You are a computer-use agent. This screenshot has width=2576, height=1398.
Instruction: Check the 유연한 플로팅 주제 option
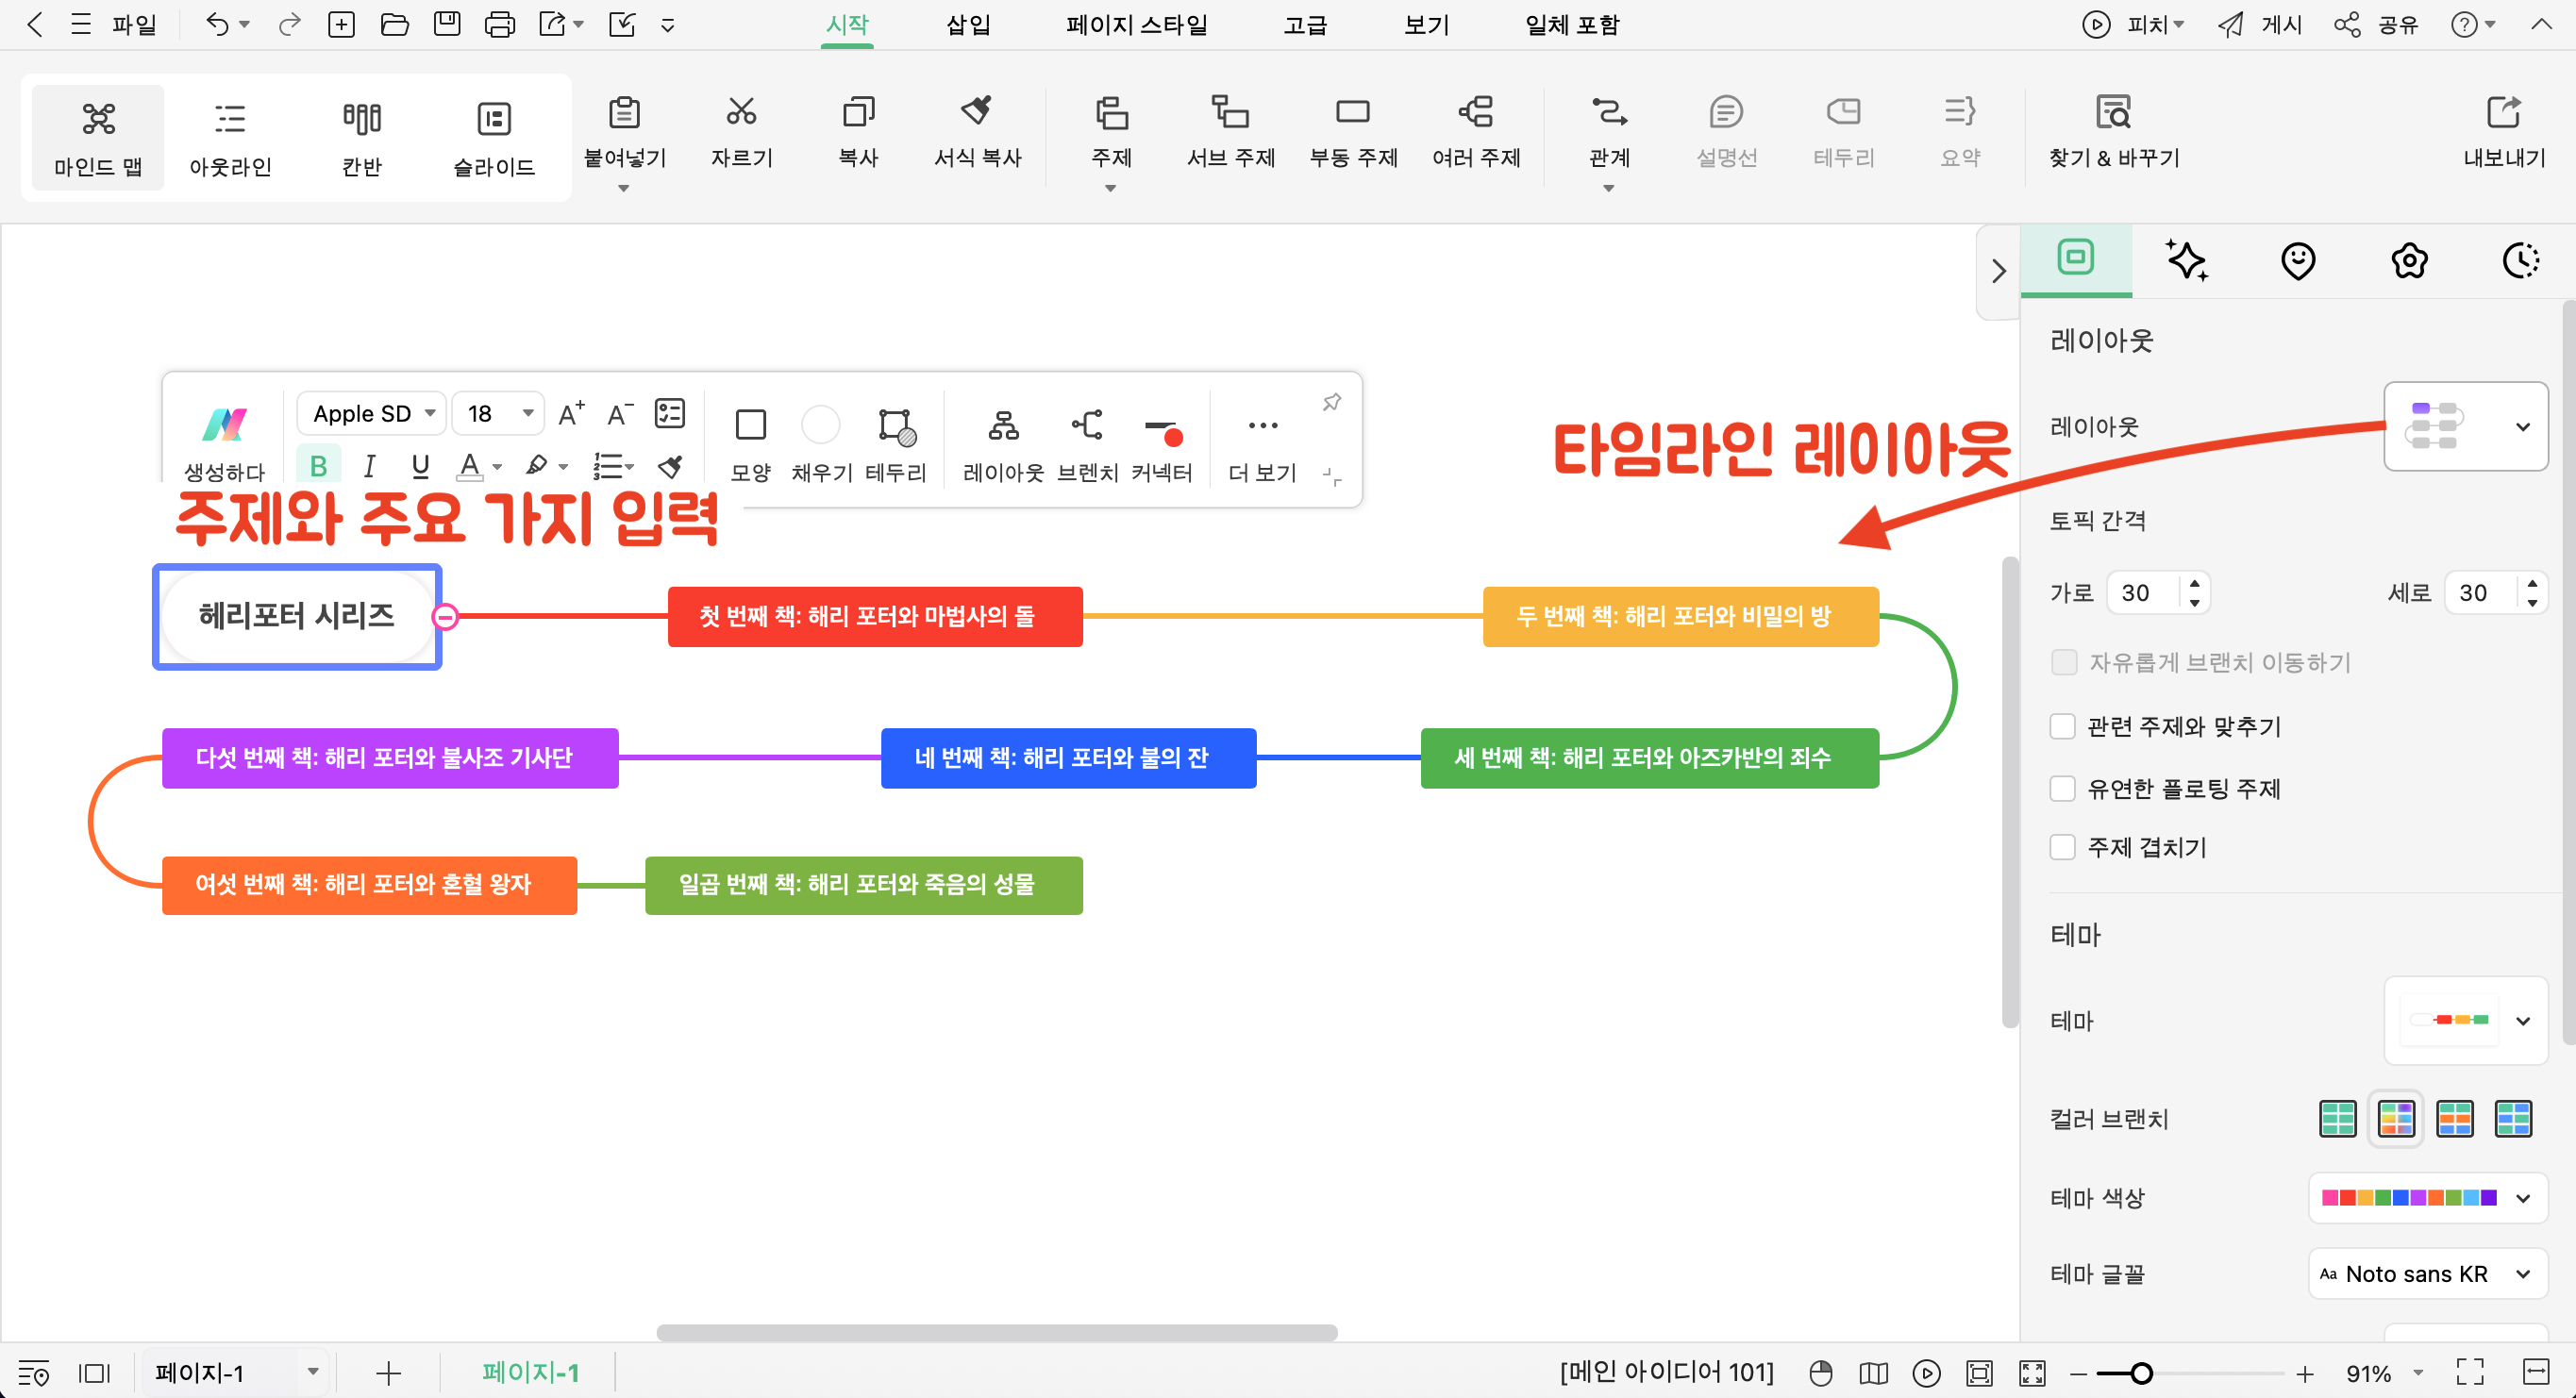pos(2062,789)
